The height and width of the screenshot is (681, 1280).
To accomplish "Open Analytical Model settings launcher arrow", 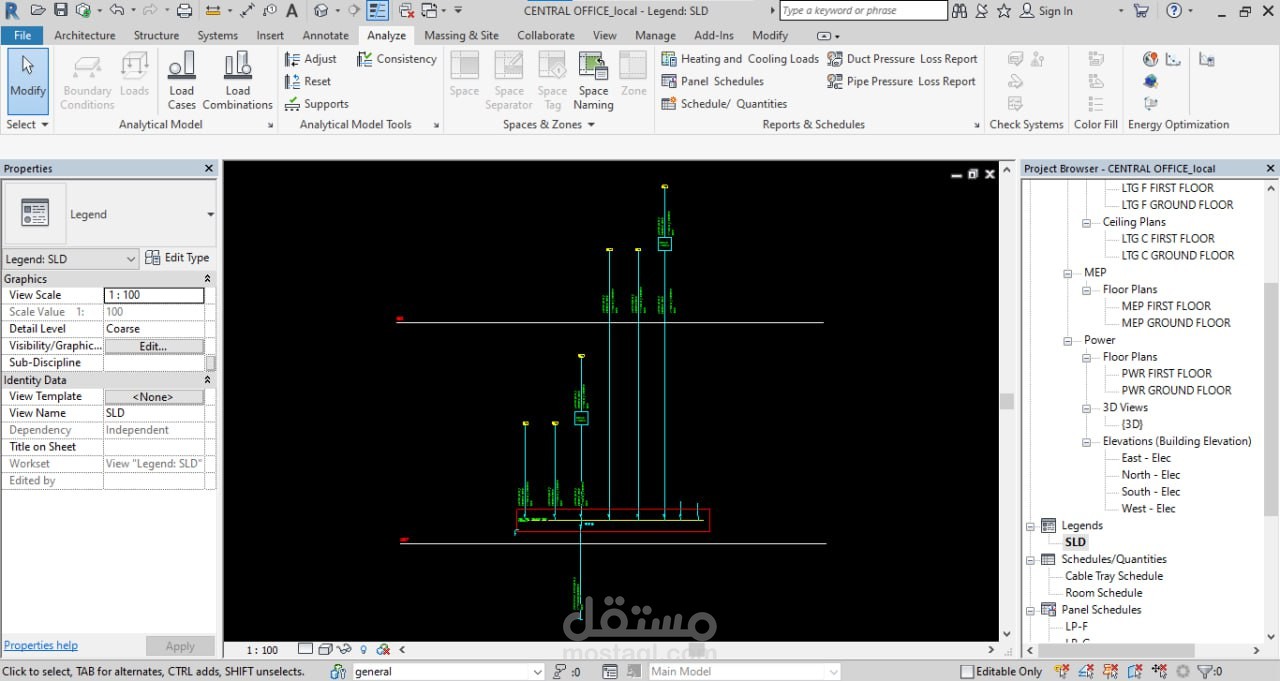I will point(270,126).
